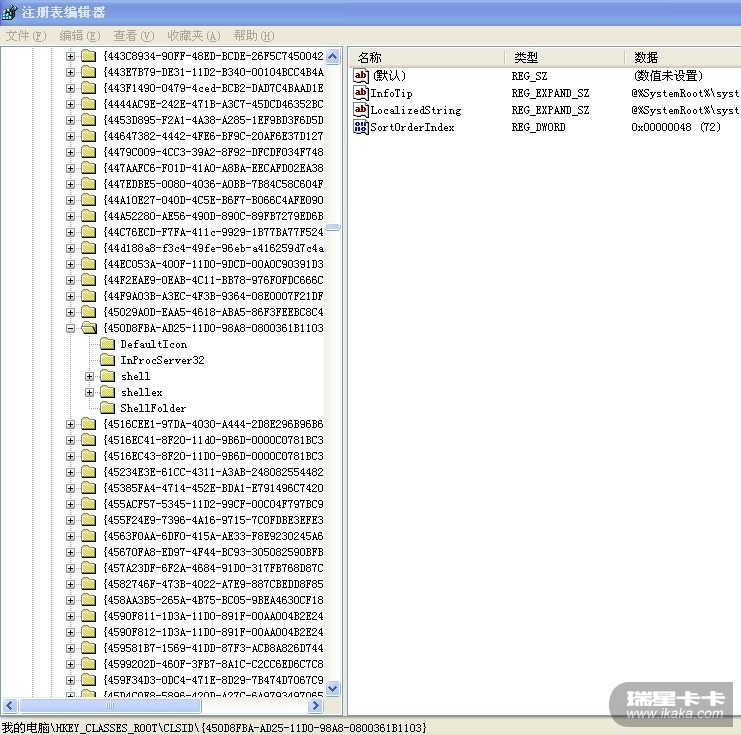Expand the {44C76ECD-F7FA key

pos(70,232)
